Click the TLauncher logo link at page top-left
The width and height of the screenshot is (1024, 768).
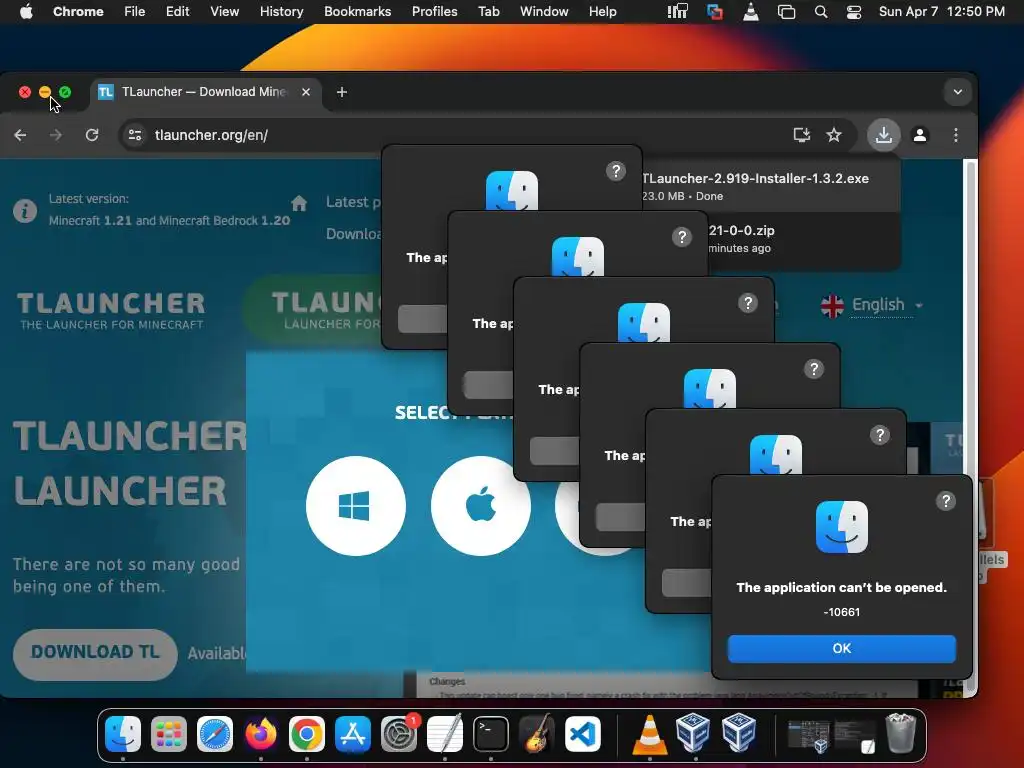point(112,310)
